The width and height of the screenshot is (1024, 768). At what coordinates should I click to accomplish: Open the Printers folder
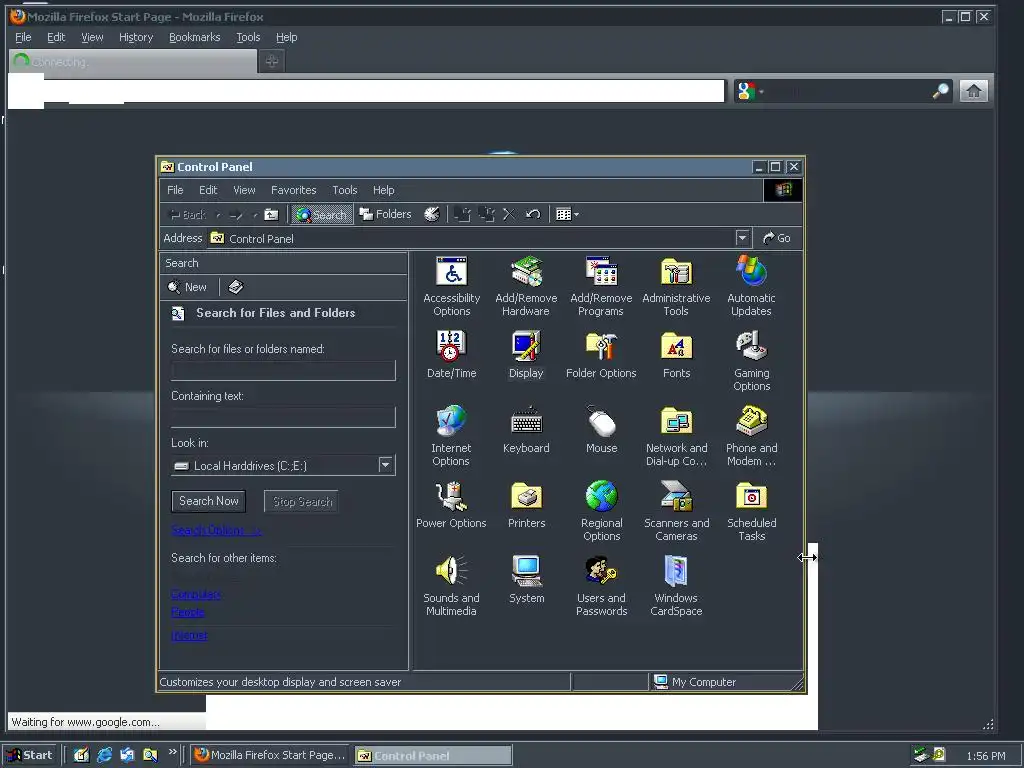526,505
